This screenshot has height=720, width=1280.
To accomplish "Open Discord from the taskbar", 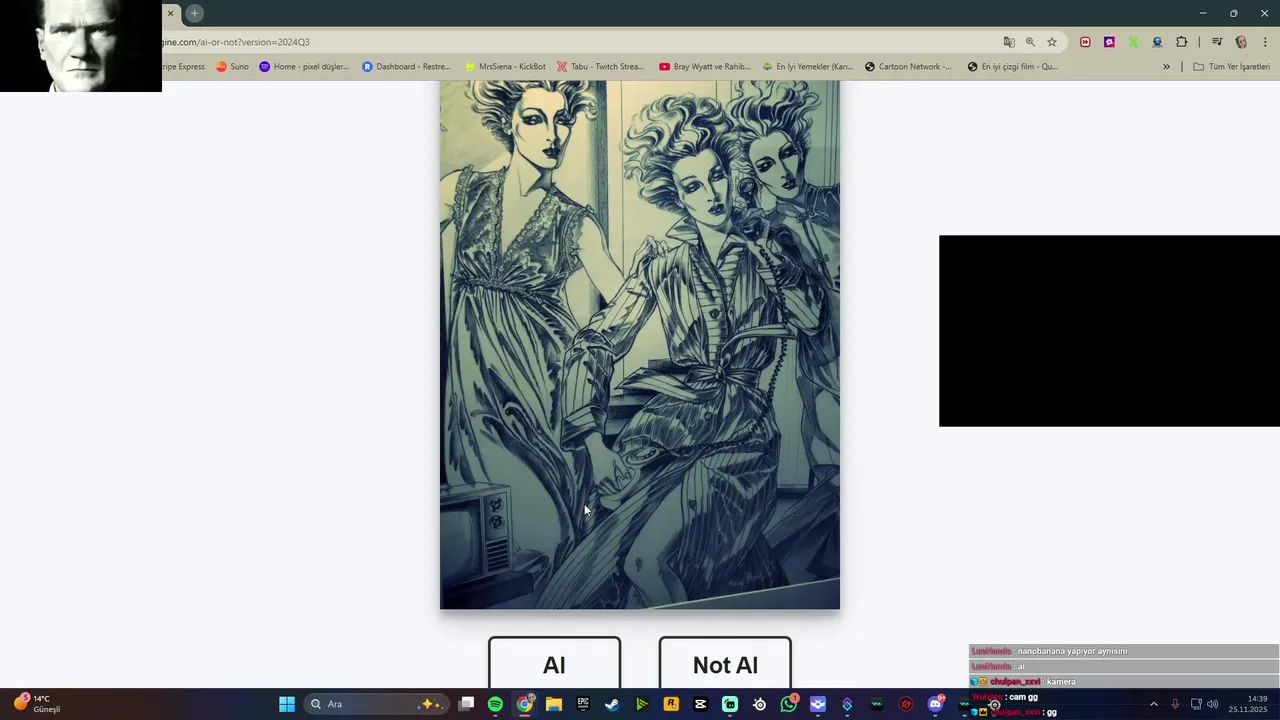I will pyautogui.click(x=935, y=704).
